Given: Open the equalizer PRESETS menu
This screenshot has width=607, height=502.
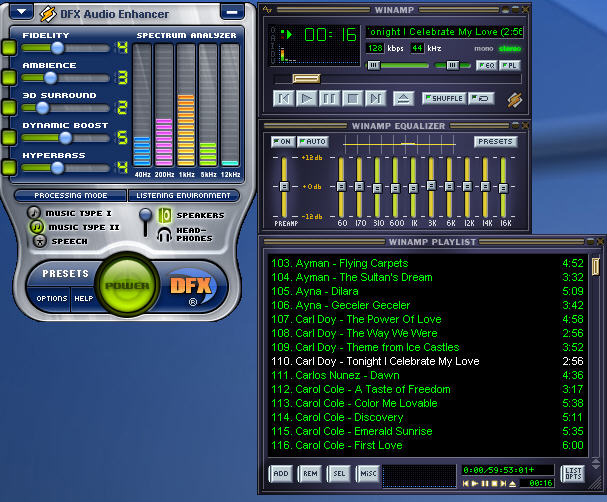Looking at the screenshot, I should 495,142.
